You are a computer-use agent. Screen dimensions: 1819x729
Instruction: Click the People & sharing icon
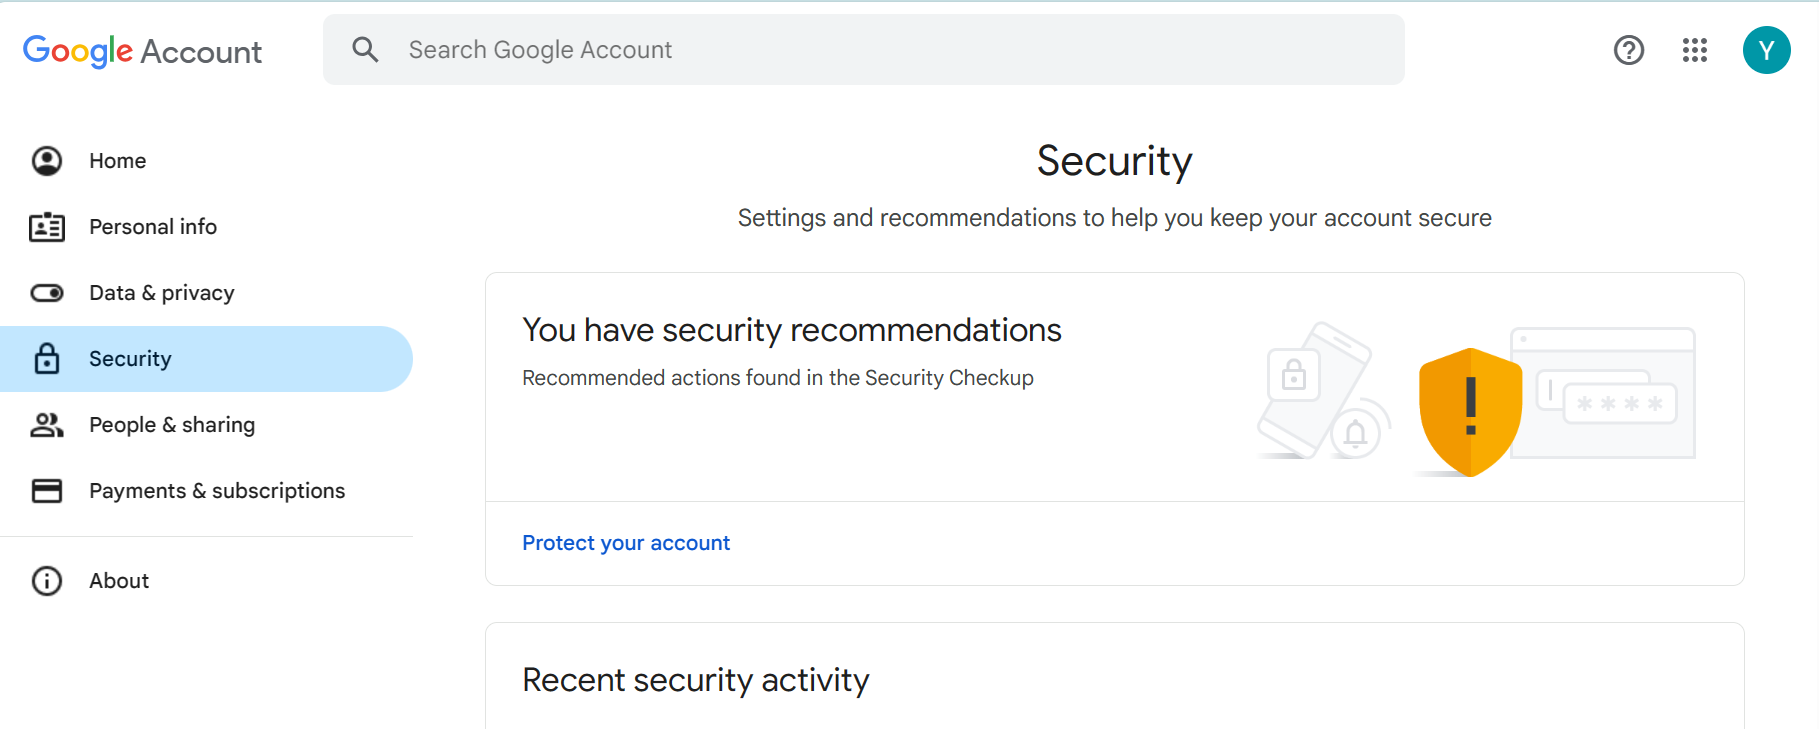pyautogui.click(x=47, y=425)
